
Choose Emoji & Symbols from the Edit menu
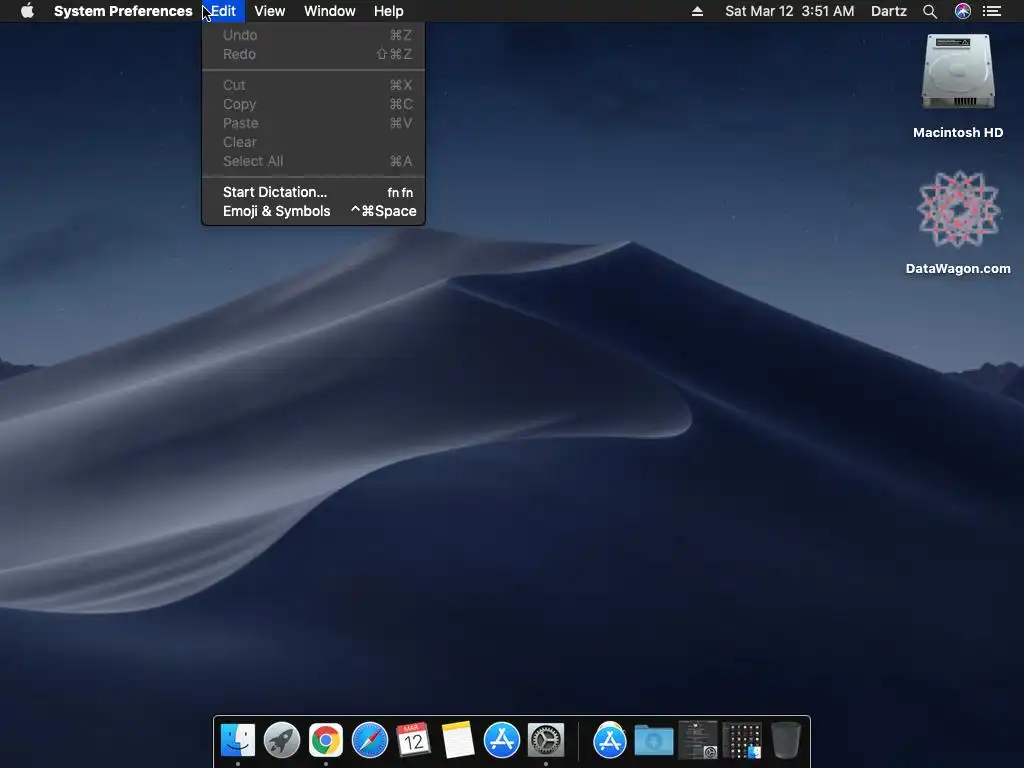click(313, 211)
